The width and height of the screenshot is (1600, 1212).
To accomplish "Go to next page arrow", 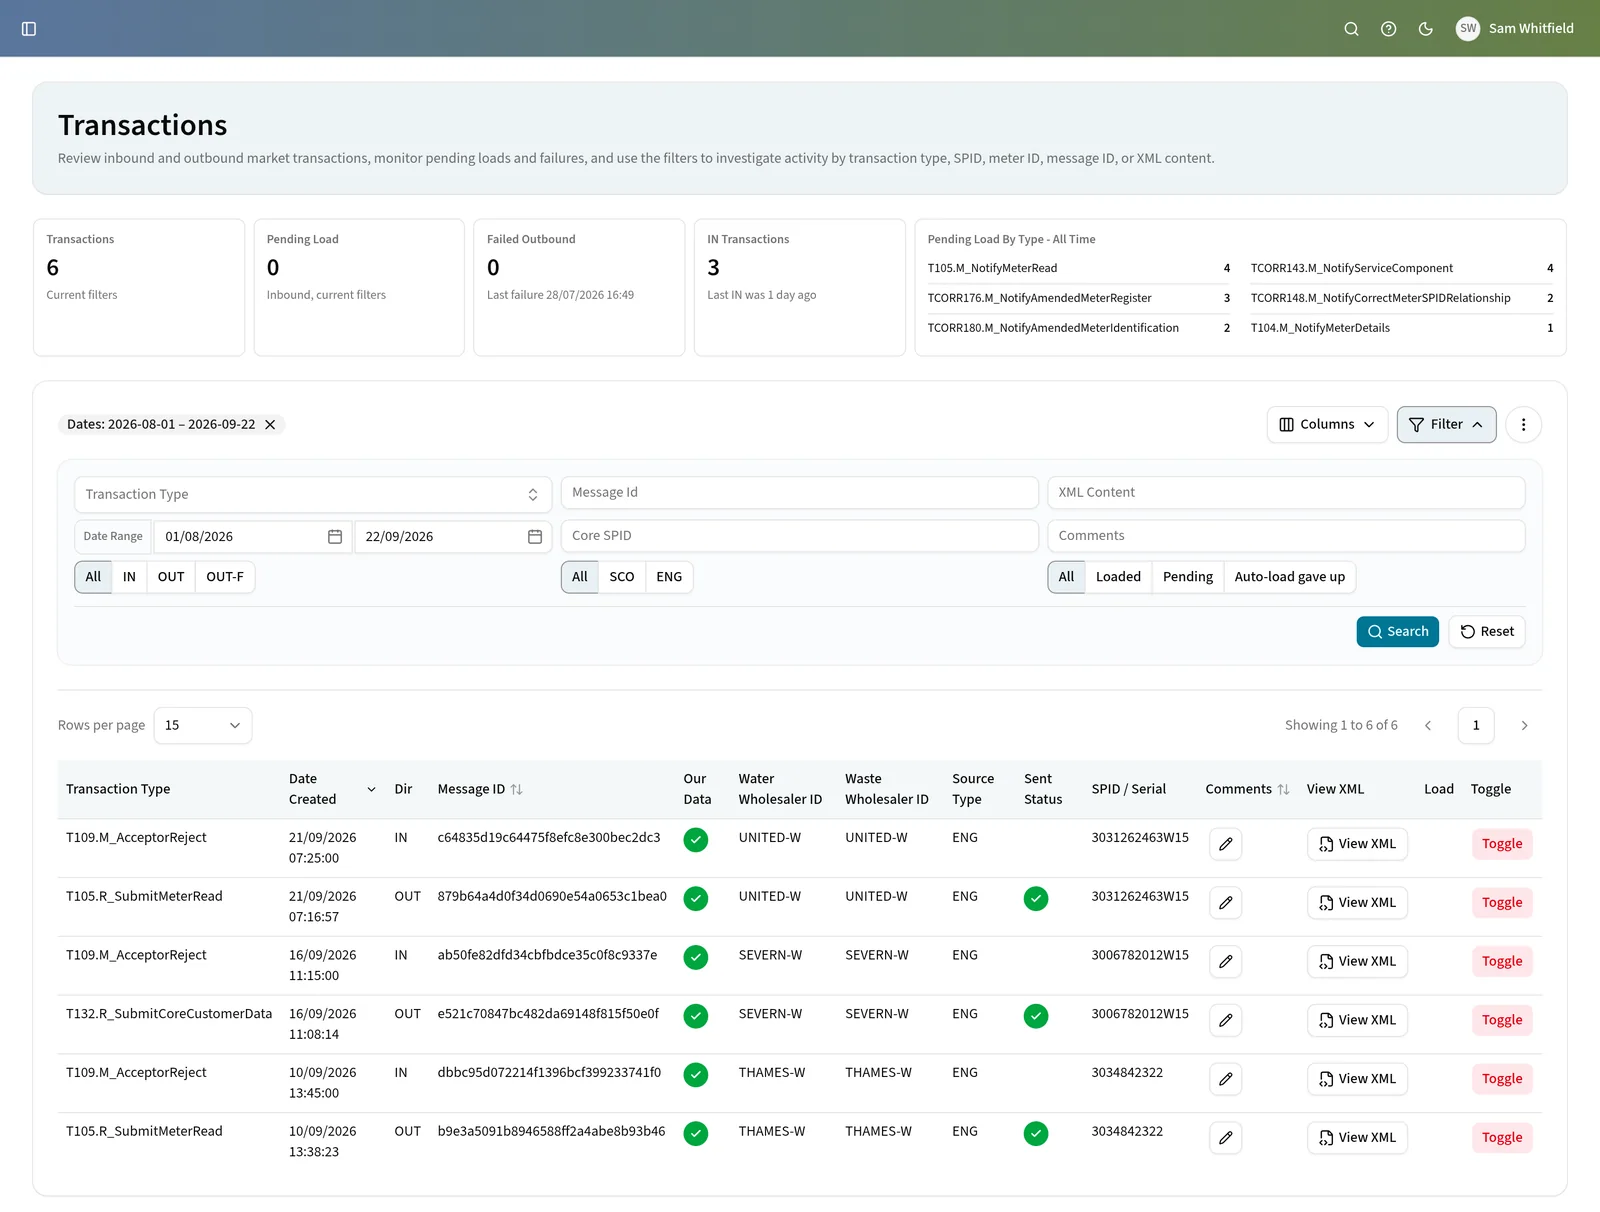I will tap(1524, 726).
